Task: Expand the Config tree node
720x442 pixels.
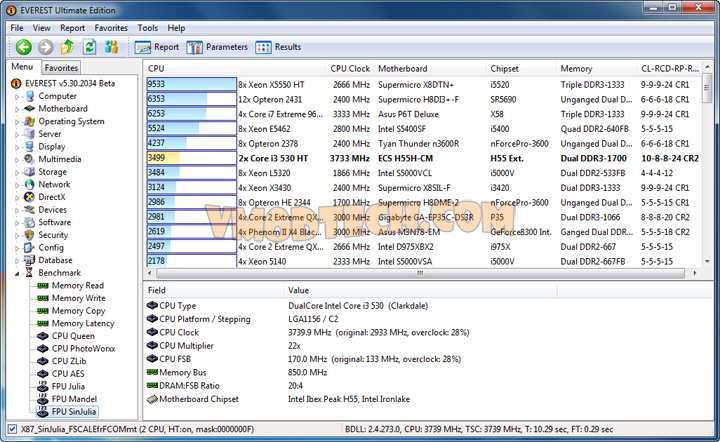Action: point(17,248)
